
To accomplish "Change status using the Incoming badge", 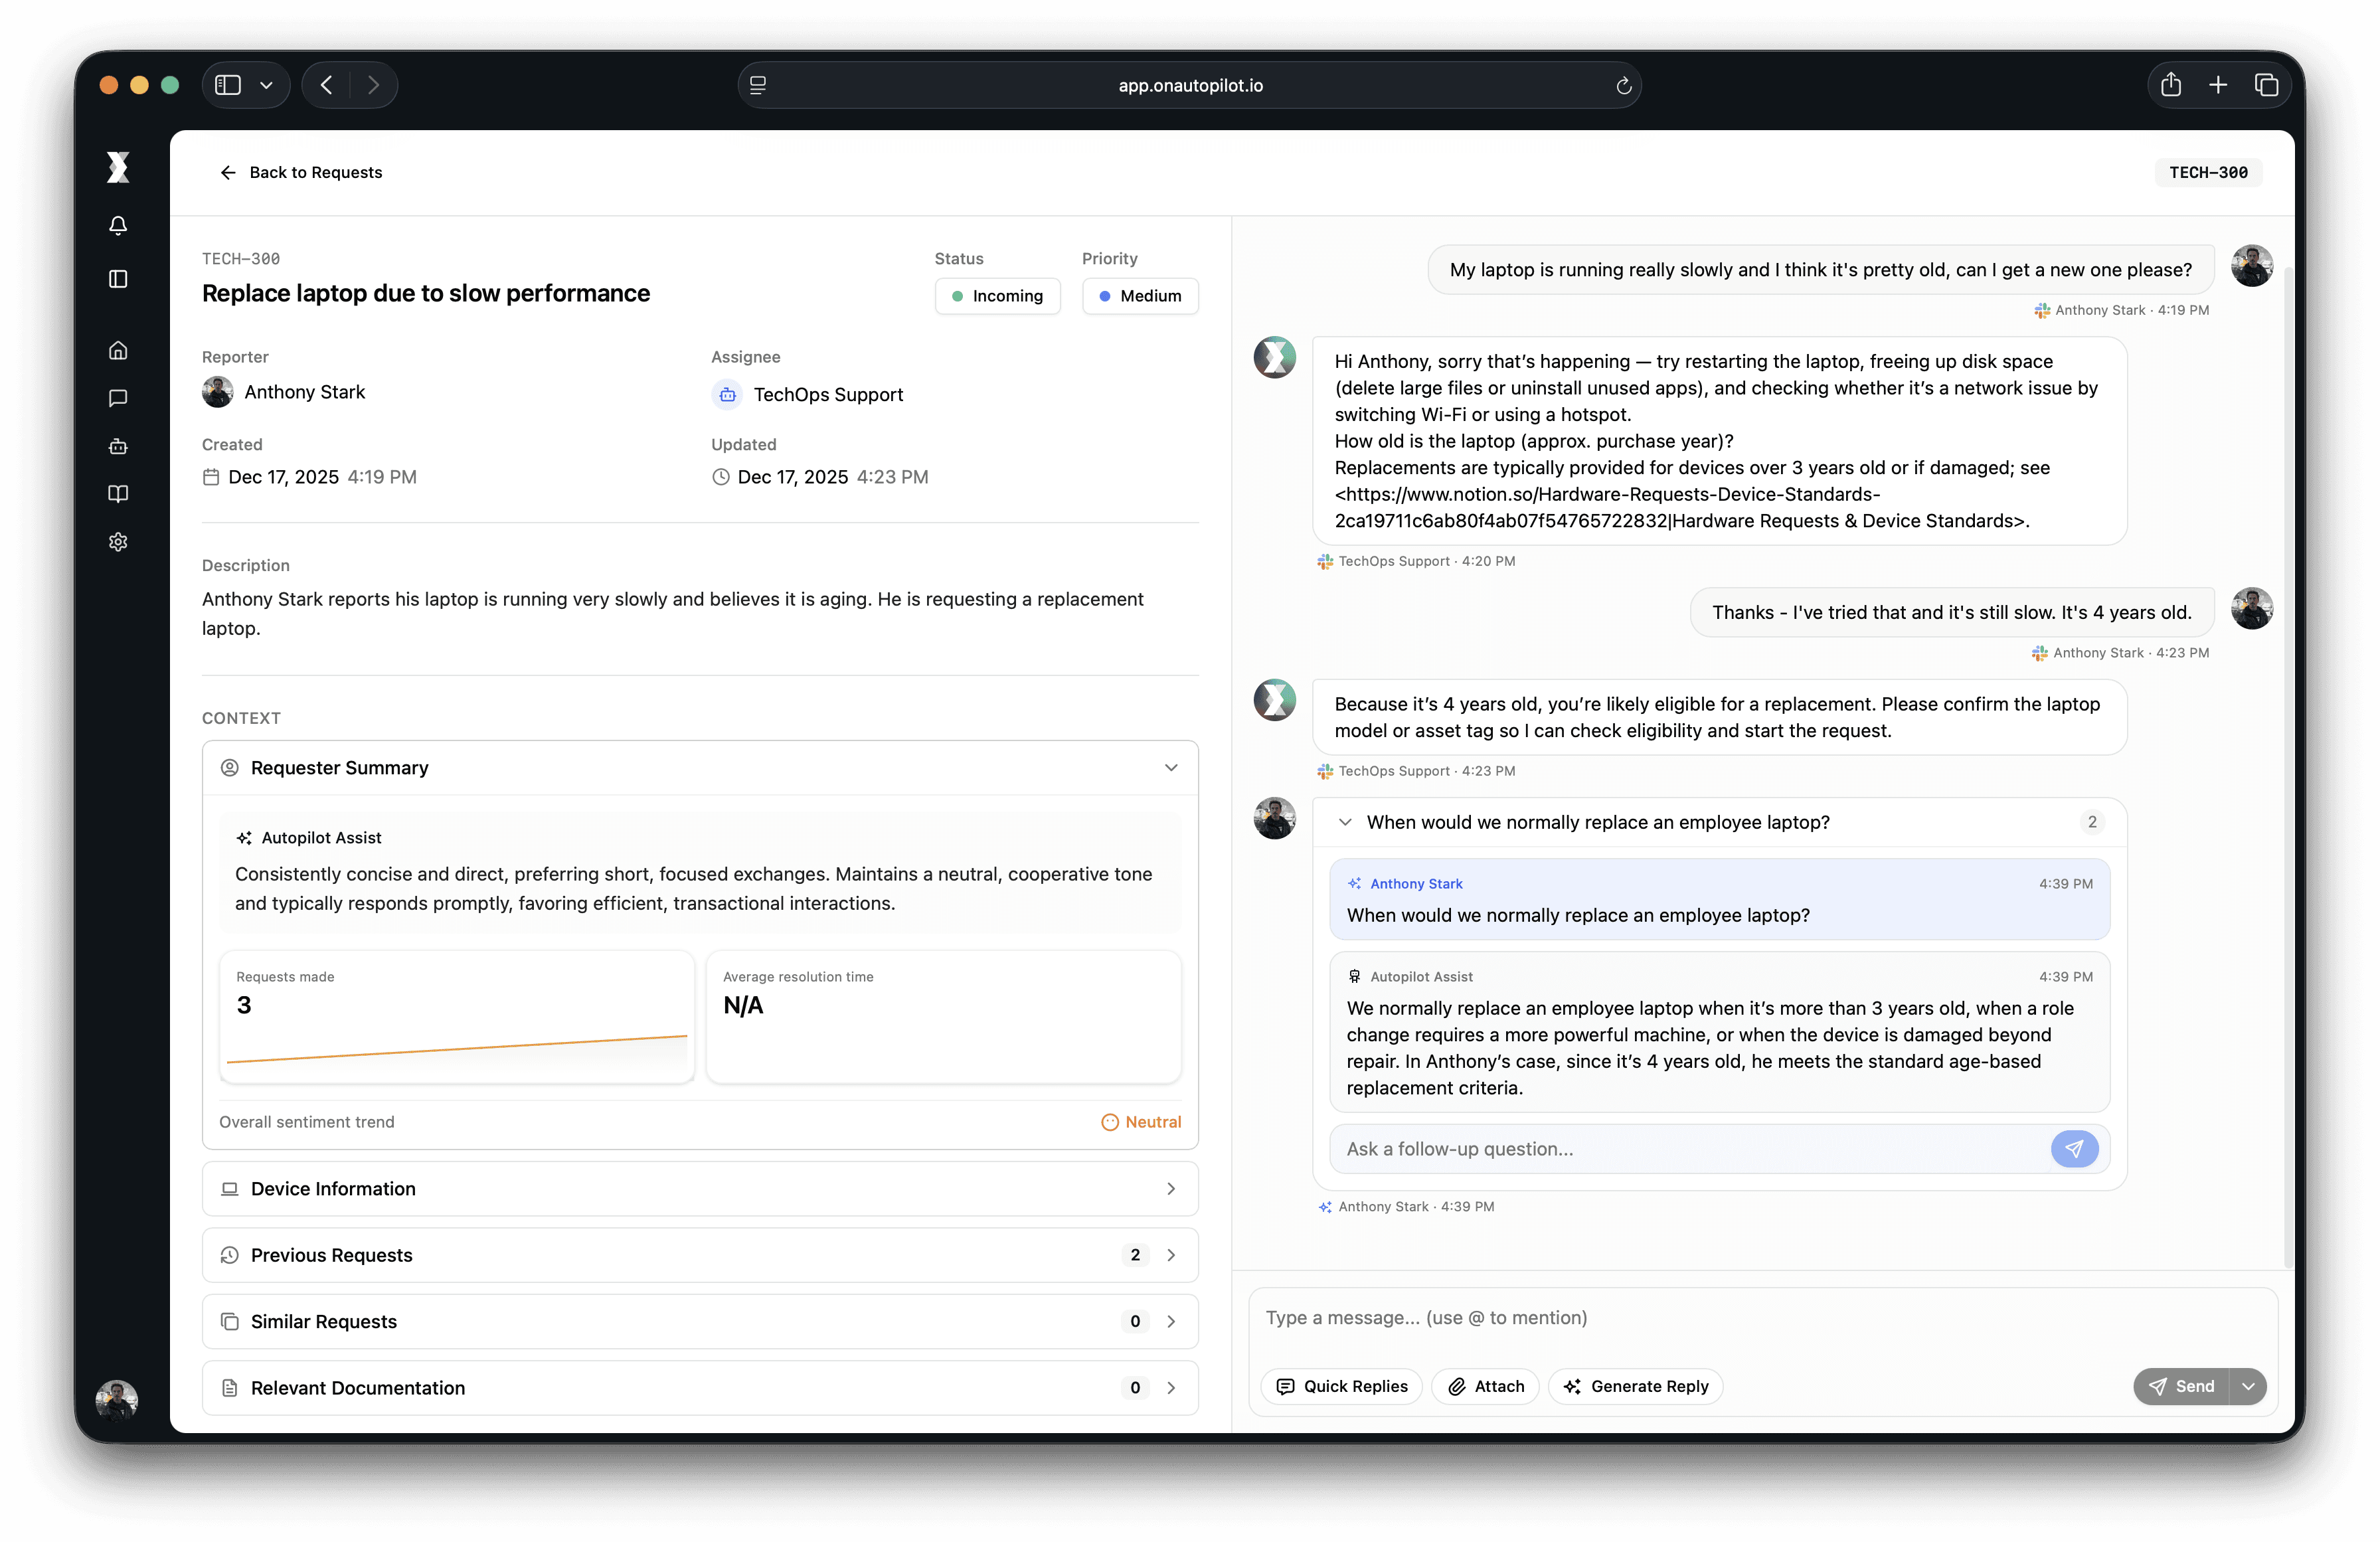I will (x=997, y=296).
